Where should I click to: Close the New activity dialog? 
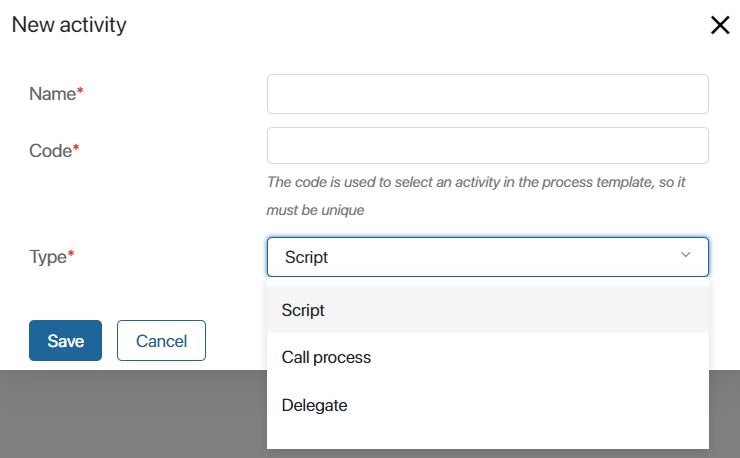coord(720,25)
